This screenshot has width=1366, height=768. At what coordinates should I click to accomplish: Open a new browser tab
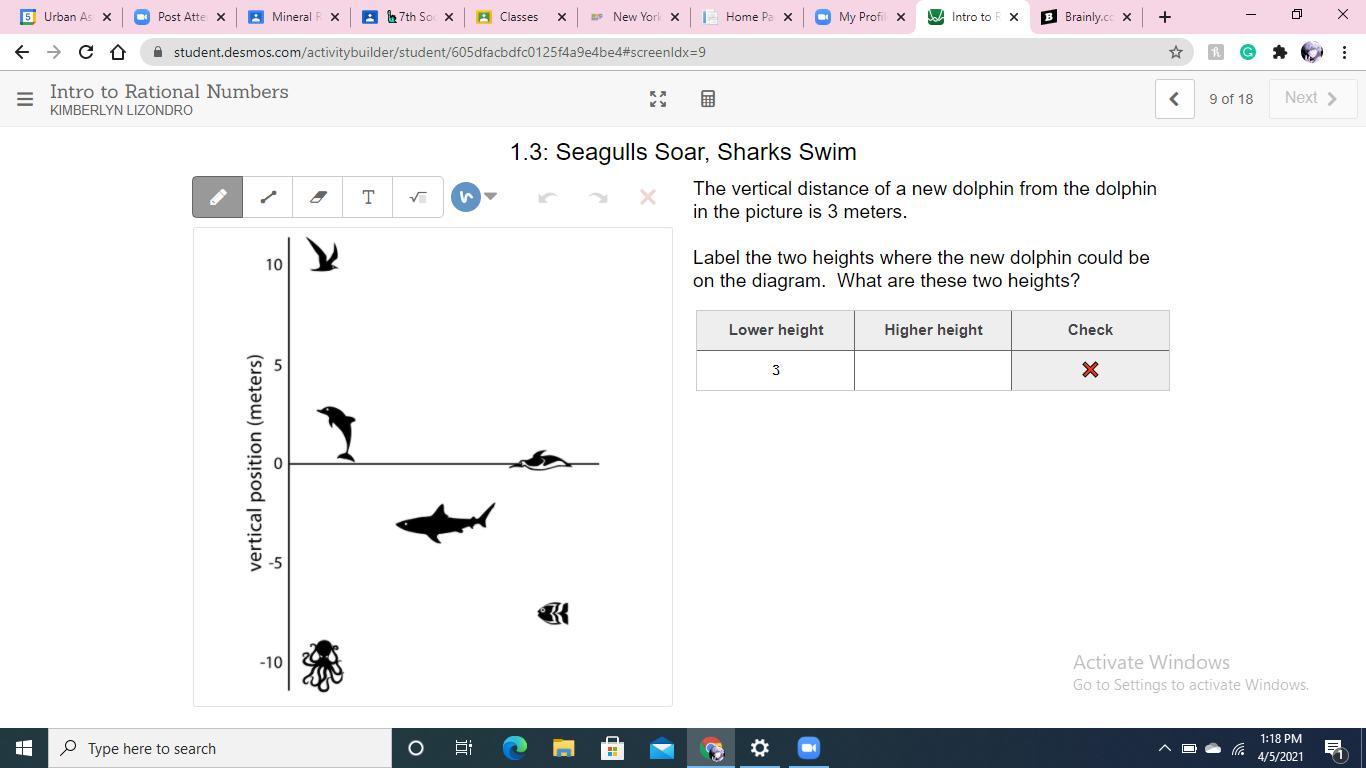pos(1165,17)
